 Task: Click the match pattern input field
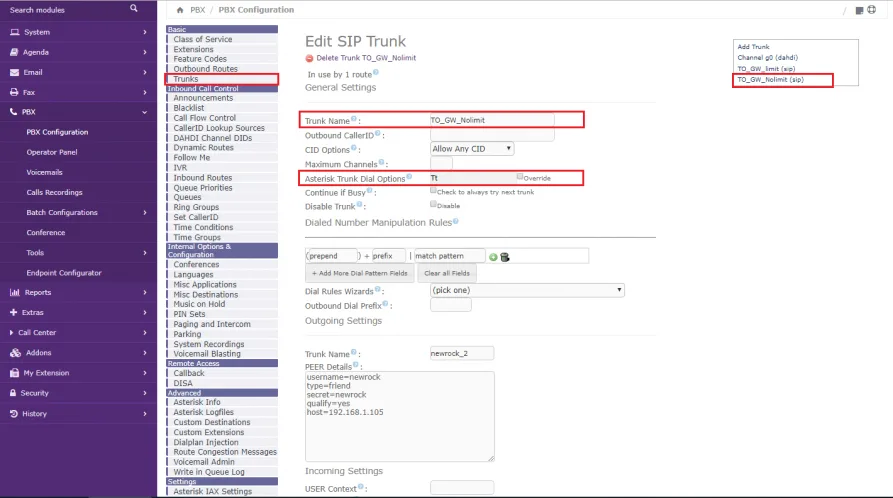click(449, 256)
